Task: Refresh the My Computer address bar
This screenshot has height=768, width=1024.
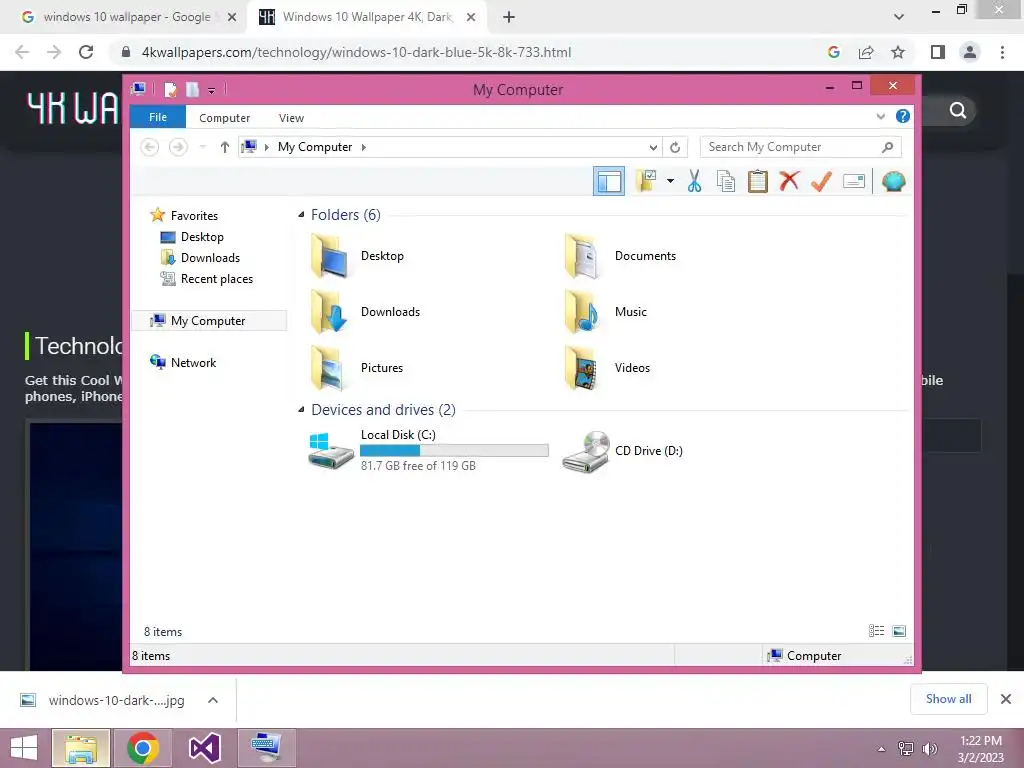Action: pos(675,148)
